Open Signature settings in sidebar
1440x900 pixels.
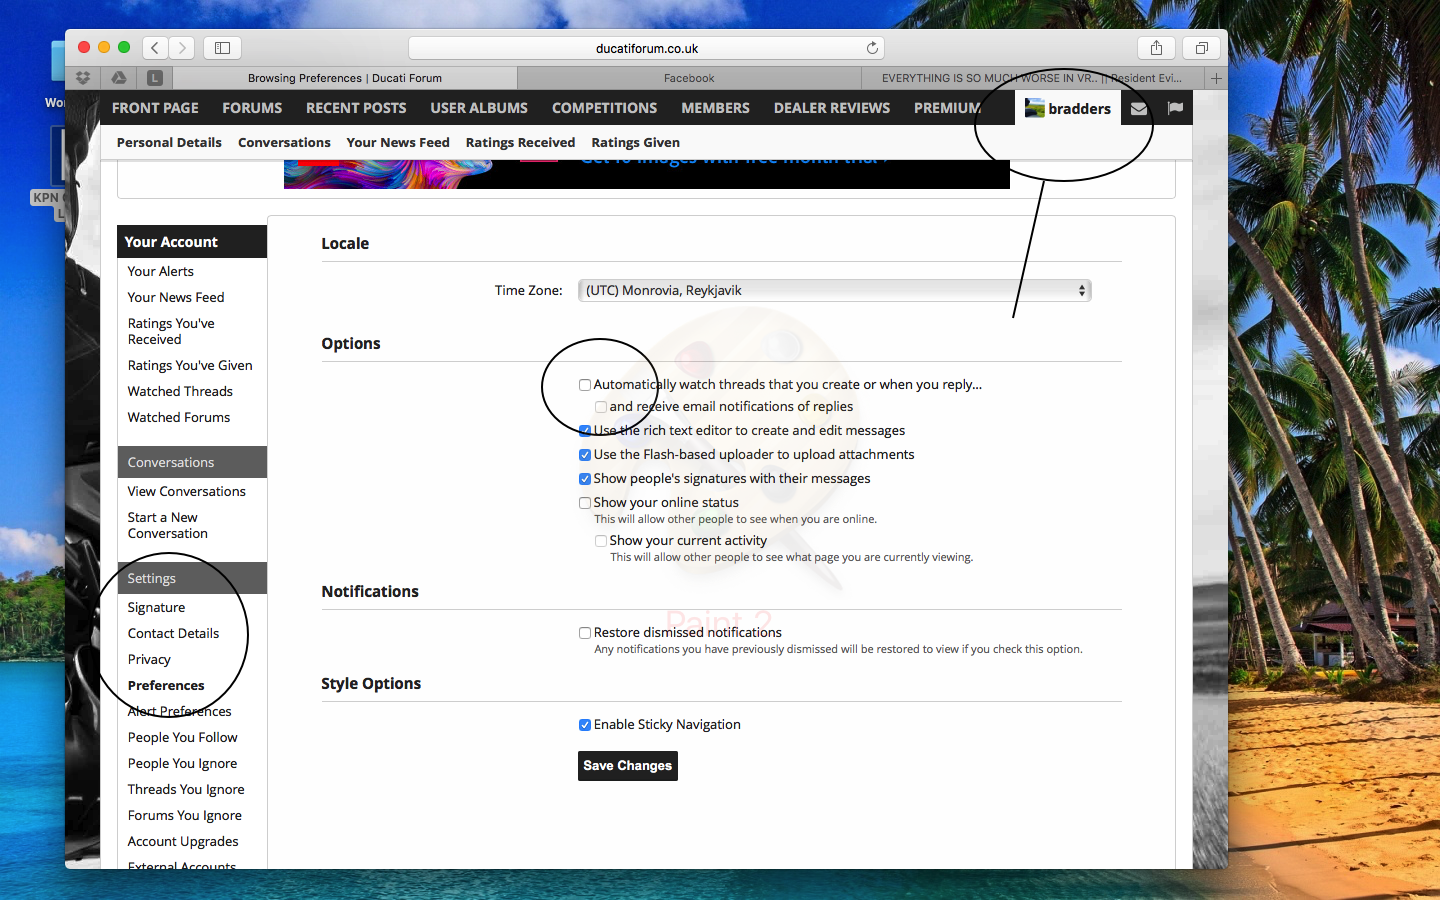click(x=156, y=607)
